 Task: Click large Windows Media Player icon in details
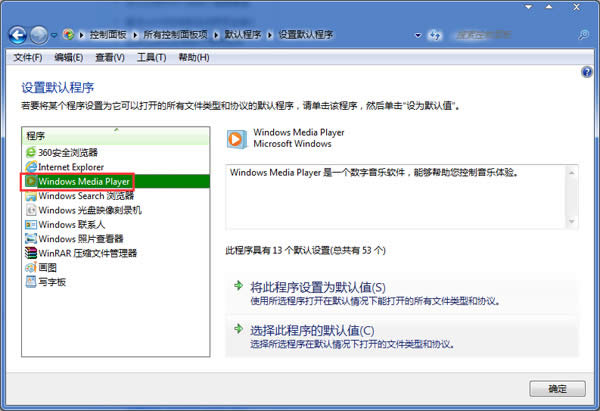tap(236, 139)
